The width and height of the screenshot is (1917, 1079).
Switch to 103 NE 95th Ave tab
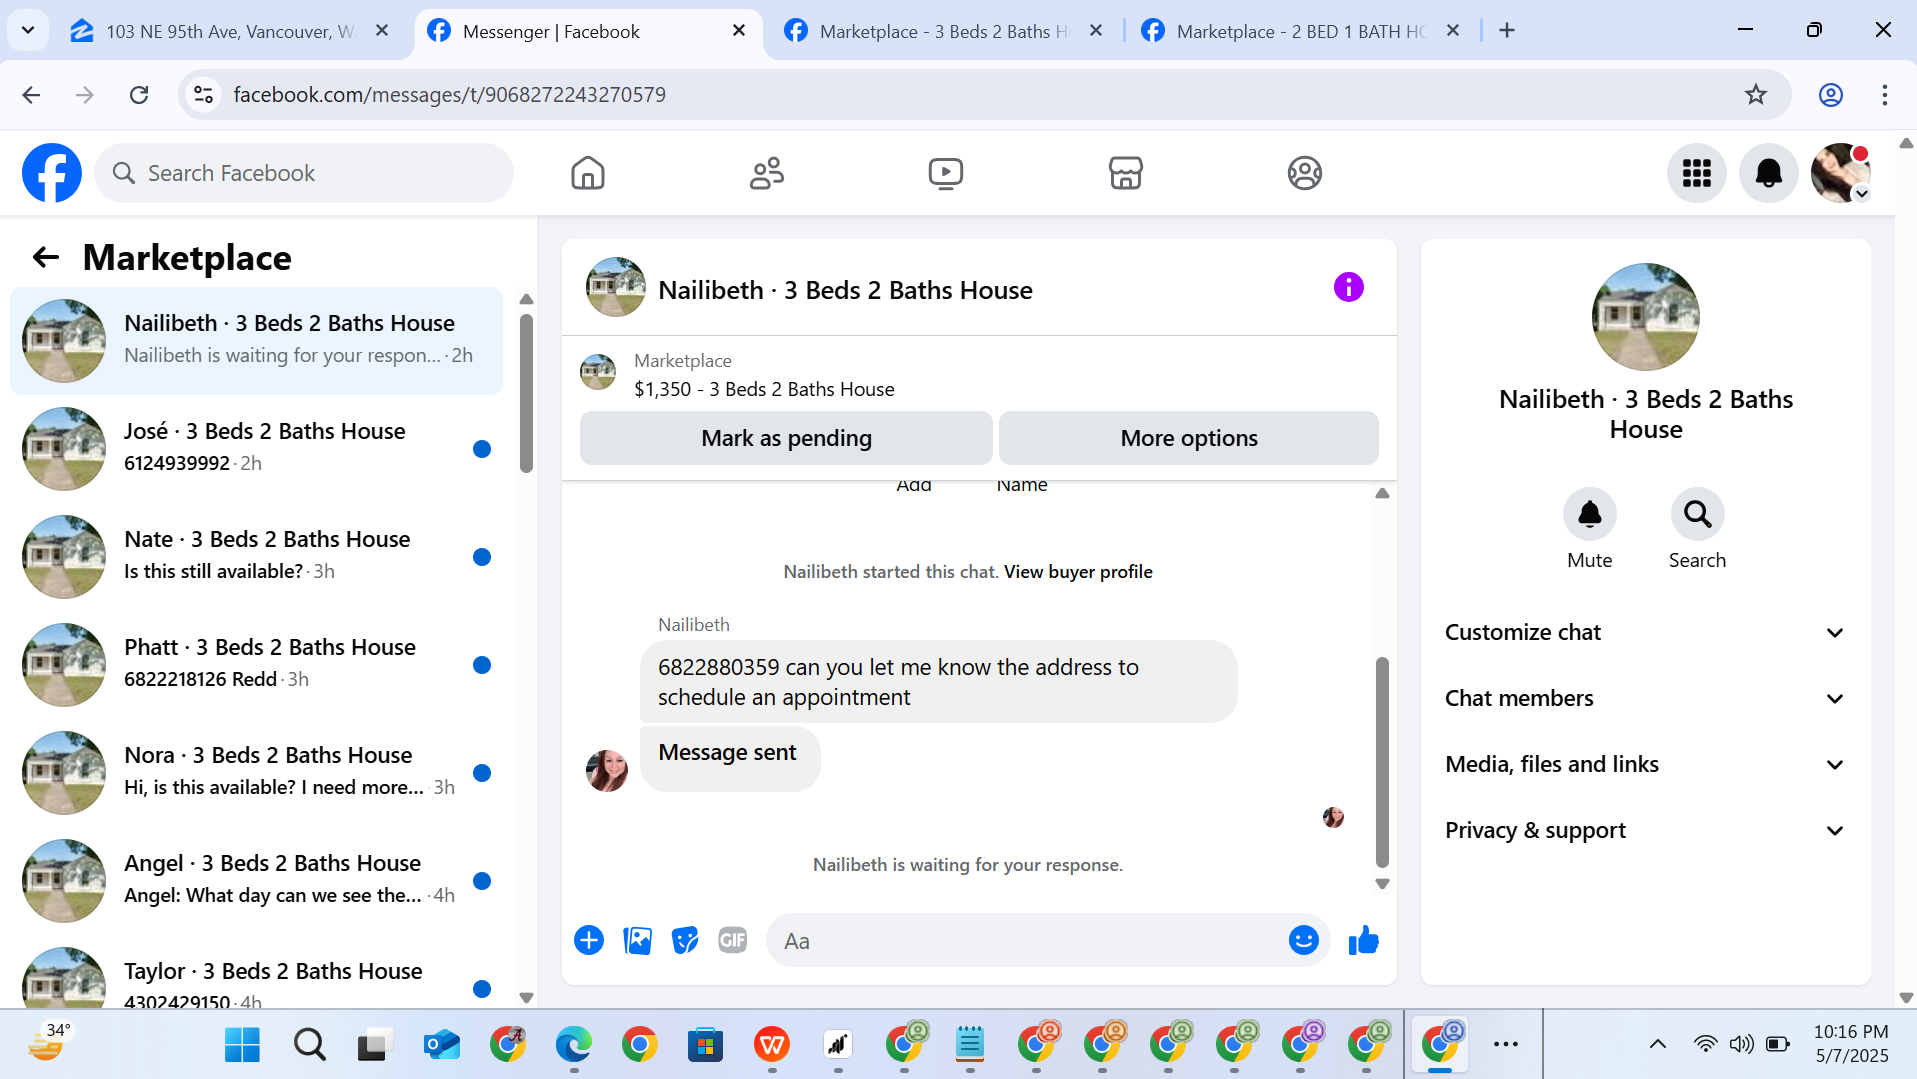pos(230,31)
